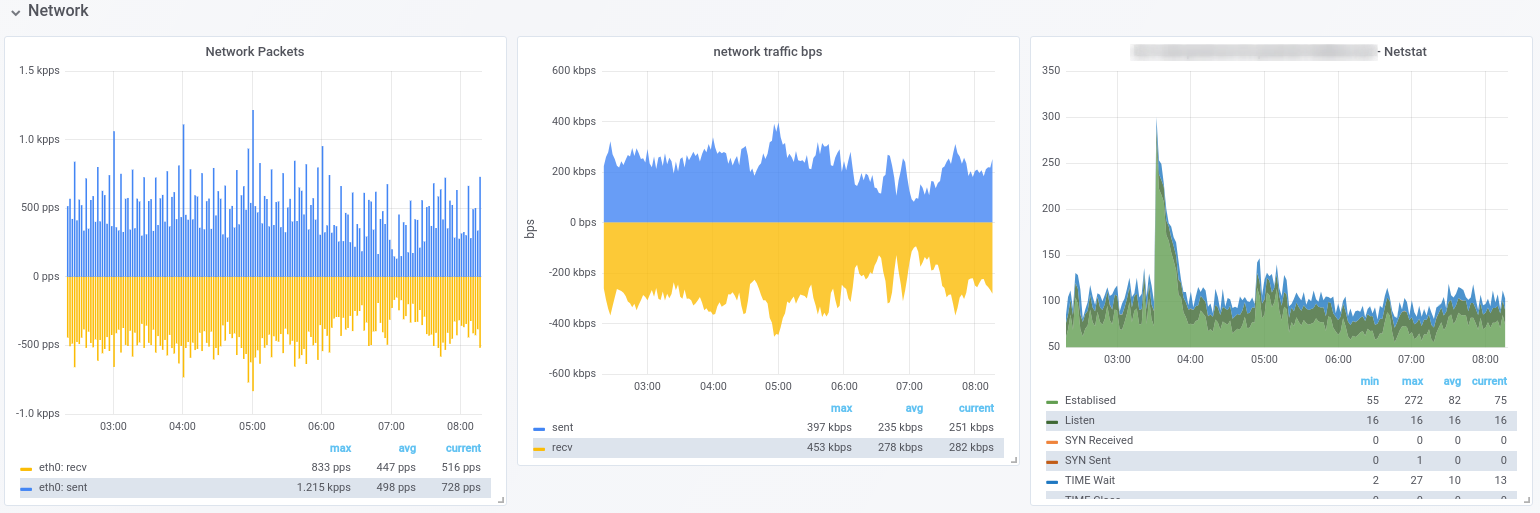Click the Netstat panel title

click(x=1404, y=52)
